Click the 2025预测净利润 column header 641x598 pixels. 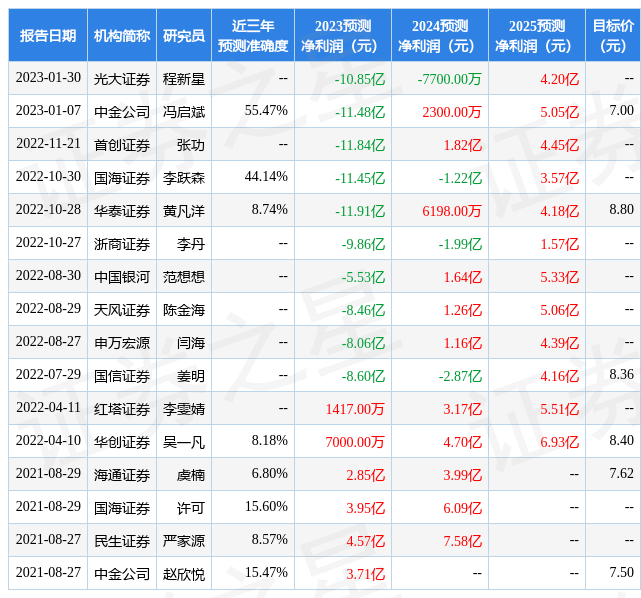click(537, 36)
